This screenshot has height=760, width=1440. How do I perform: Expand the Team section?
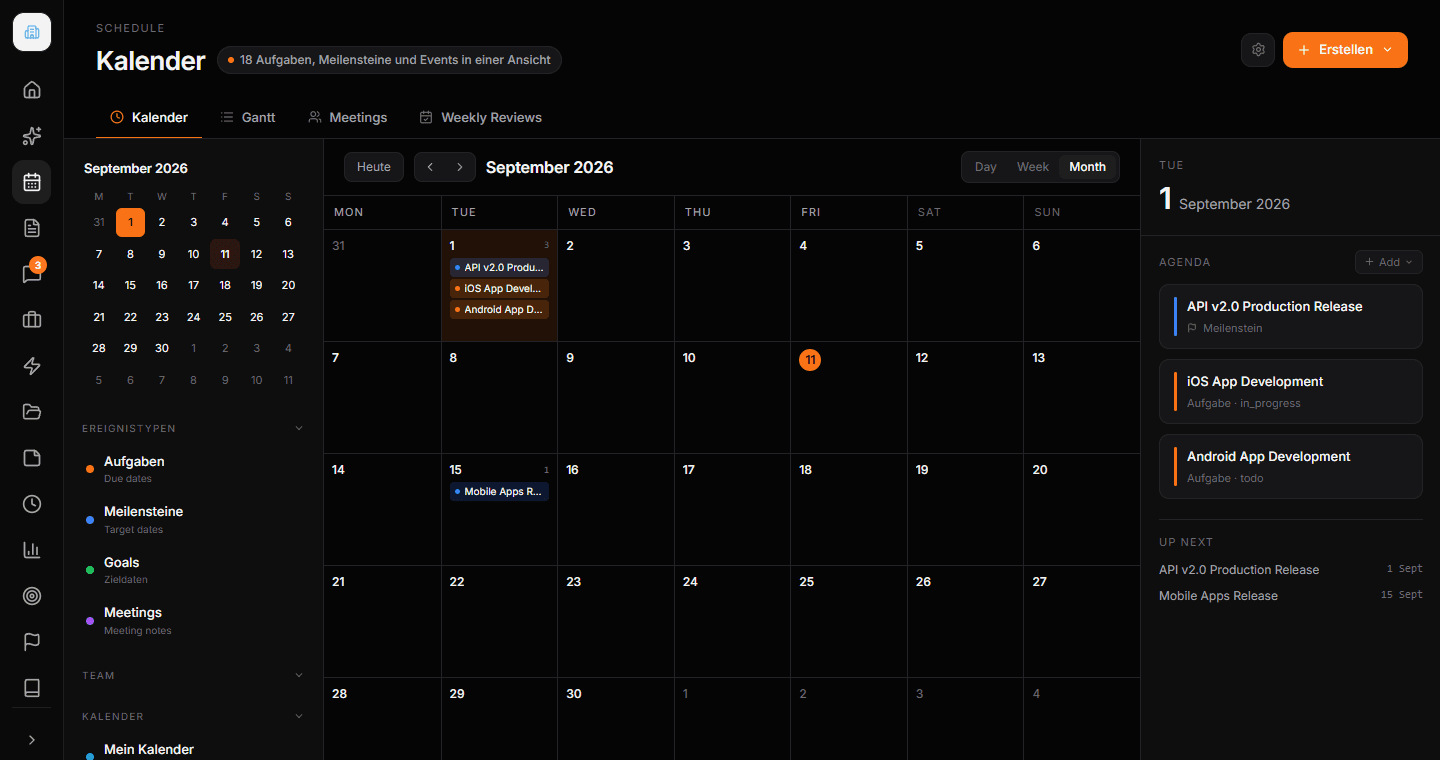pyautogui.click(x=299, y=675)
